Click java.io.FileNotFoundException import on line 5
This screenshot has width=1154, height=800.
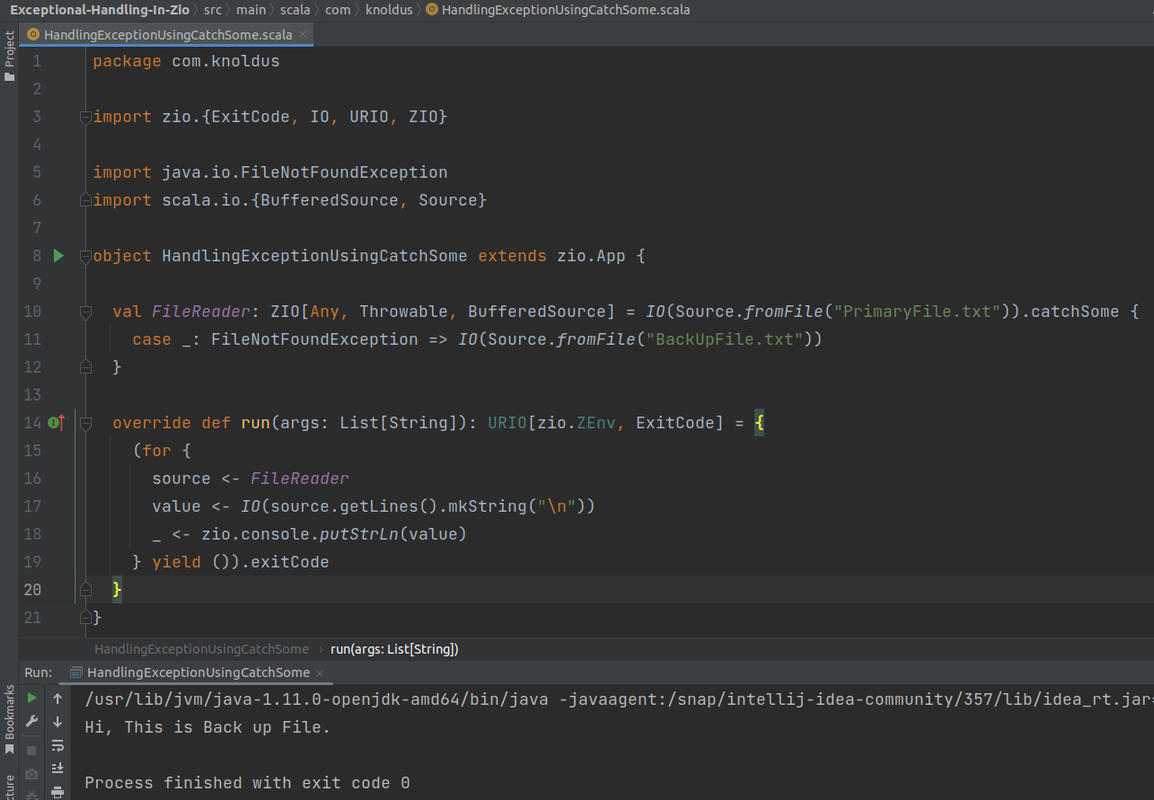(x=305, y=172)
